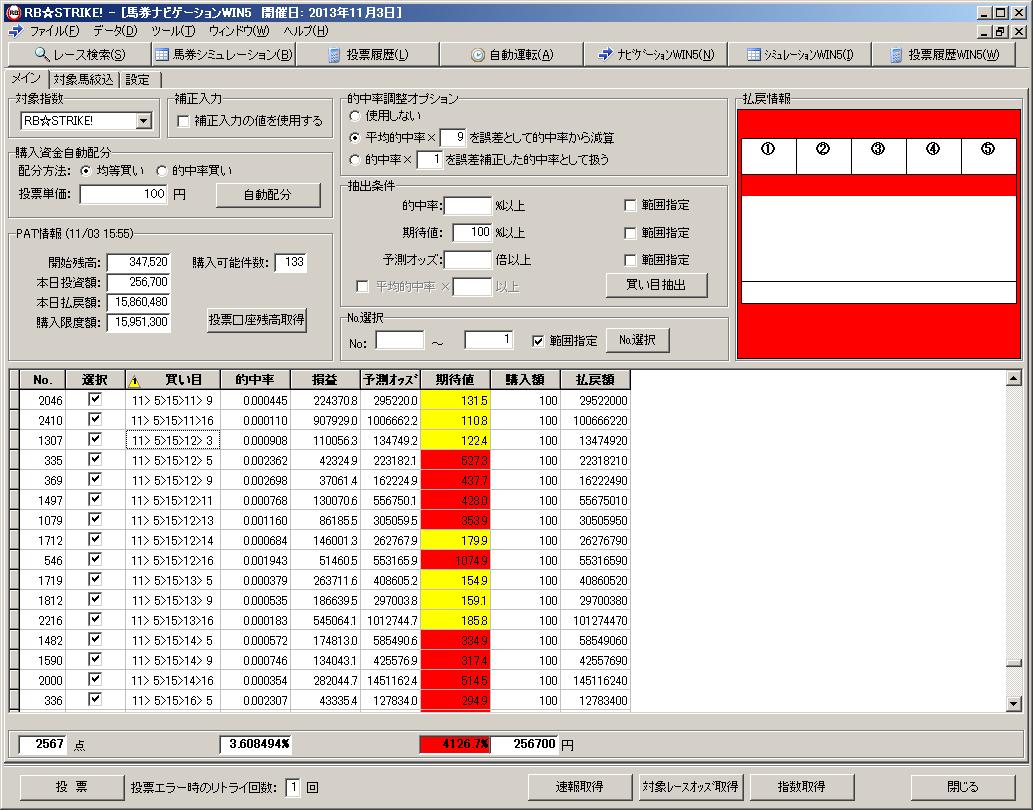Image resolution: width=1033 pixels, height=810 pixels.
Task: Enable 補正入力の値を使用する checkbox
Action: click(x=183, y=121)
